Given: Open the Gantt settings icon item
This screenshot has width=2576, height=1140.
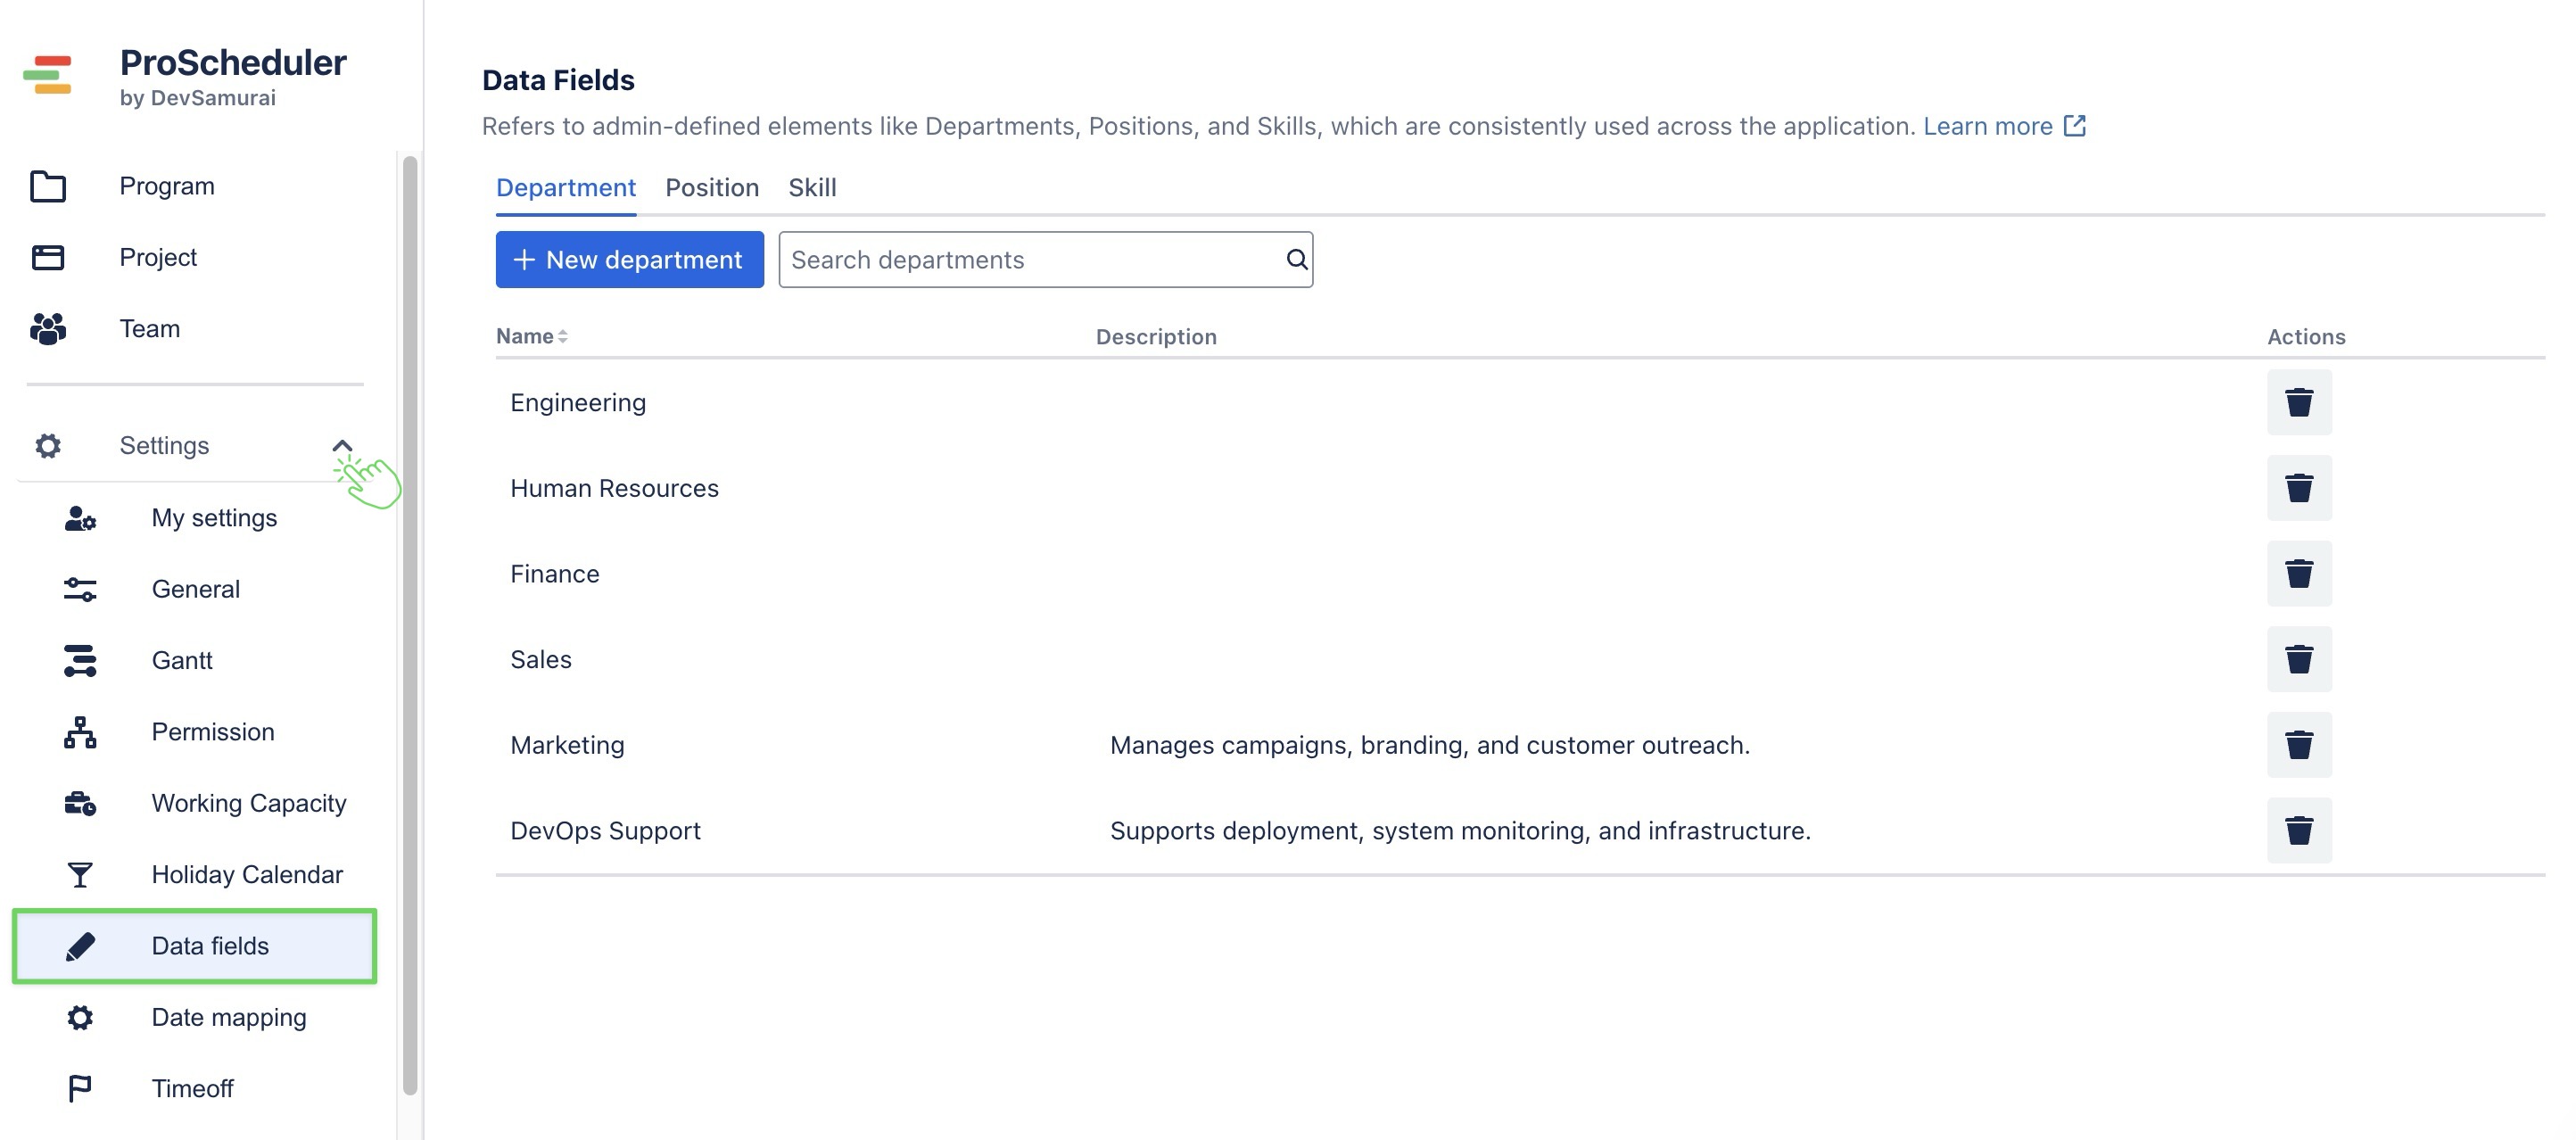Looking at the screenshot, I should point(80,660).
